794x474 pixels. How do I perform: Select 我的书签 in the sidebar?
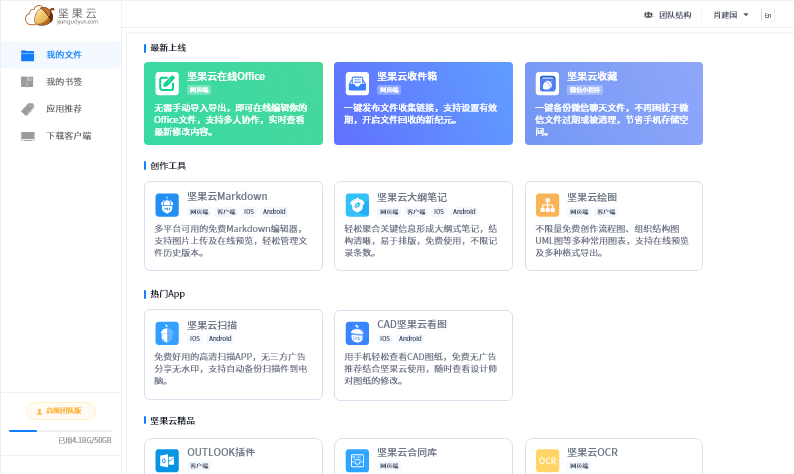pos(64,82)
